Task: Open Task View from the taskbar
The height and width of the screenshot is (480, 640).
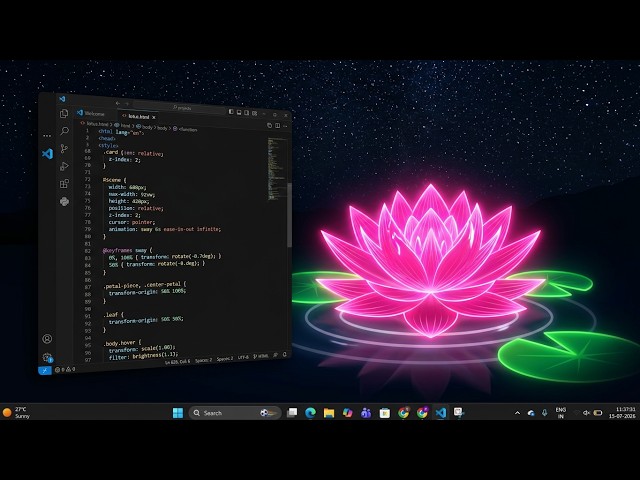Action: pyautogui.click(x=292, y=413)
